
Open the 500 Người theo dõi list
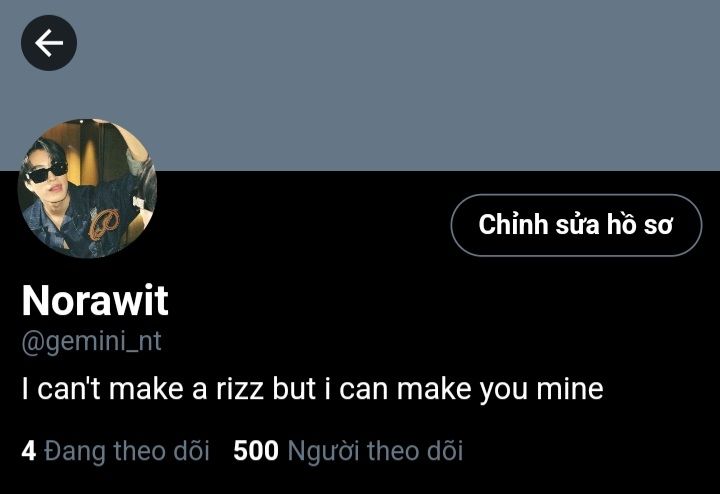[348, 451]
